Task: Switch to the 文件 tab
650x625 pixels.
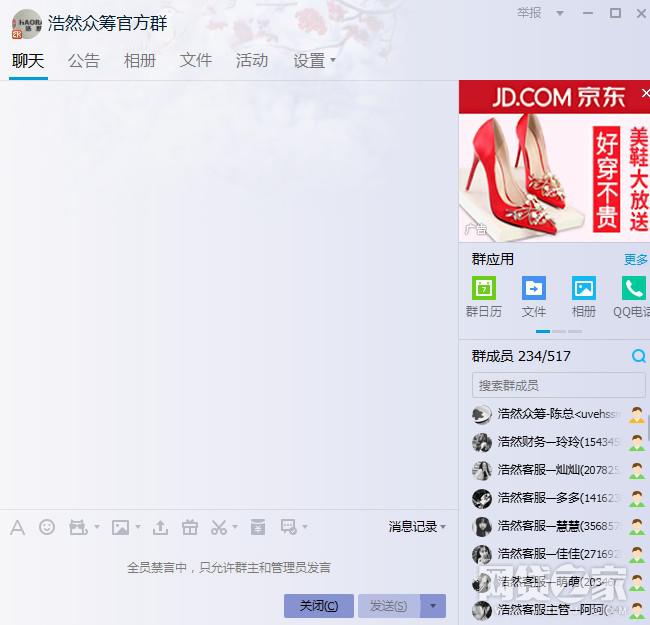Action: coord(196,61)
